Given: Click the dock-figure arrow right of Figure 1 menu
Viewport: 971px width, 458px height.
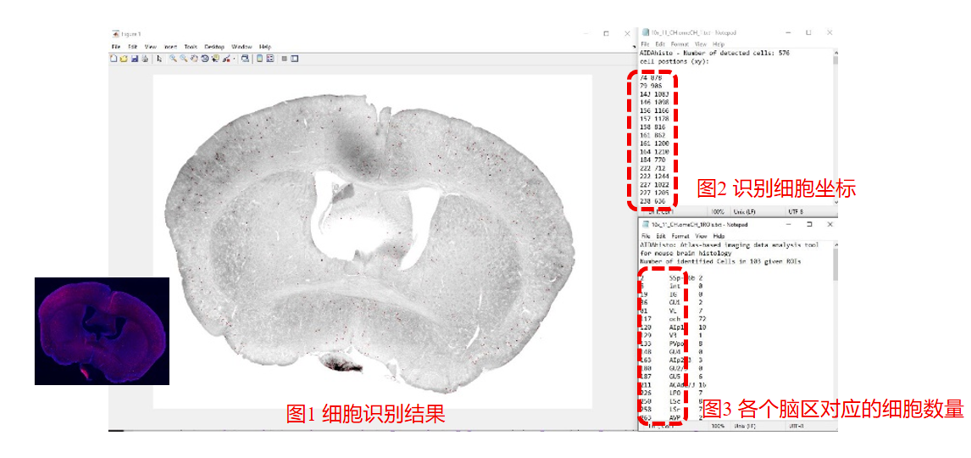Looking at the screenshot, I should coord(634,46).
